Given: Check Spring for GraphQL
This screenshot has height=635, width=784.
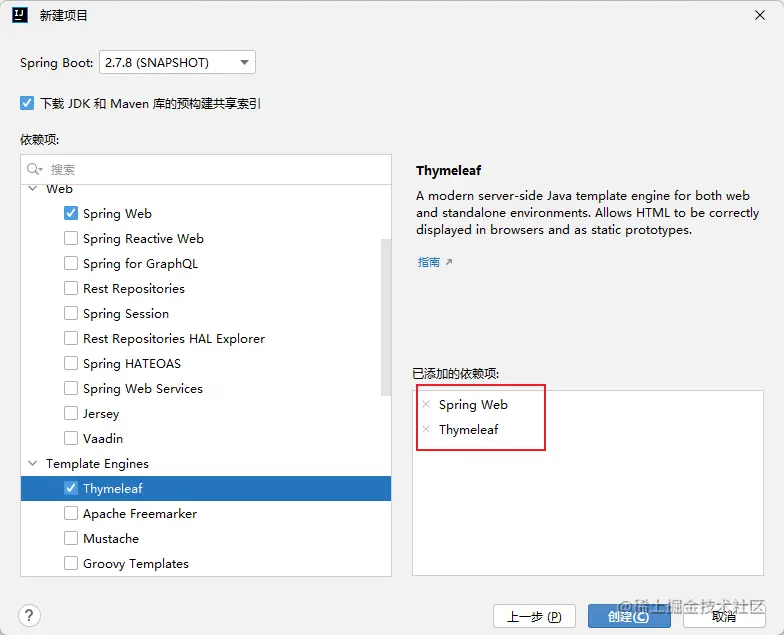Looking at the screenshot, I should 71,263.
